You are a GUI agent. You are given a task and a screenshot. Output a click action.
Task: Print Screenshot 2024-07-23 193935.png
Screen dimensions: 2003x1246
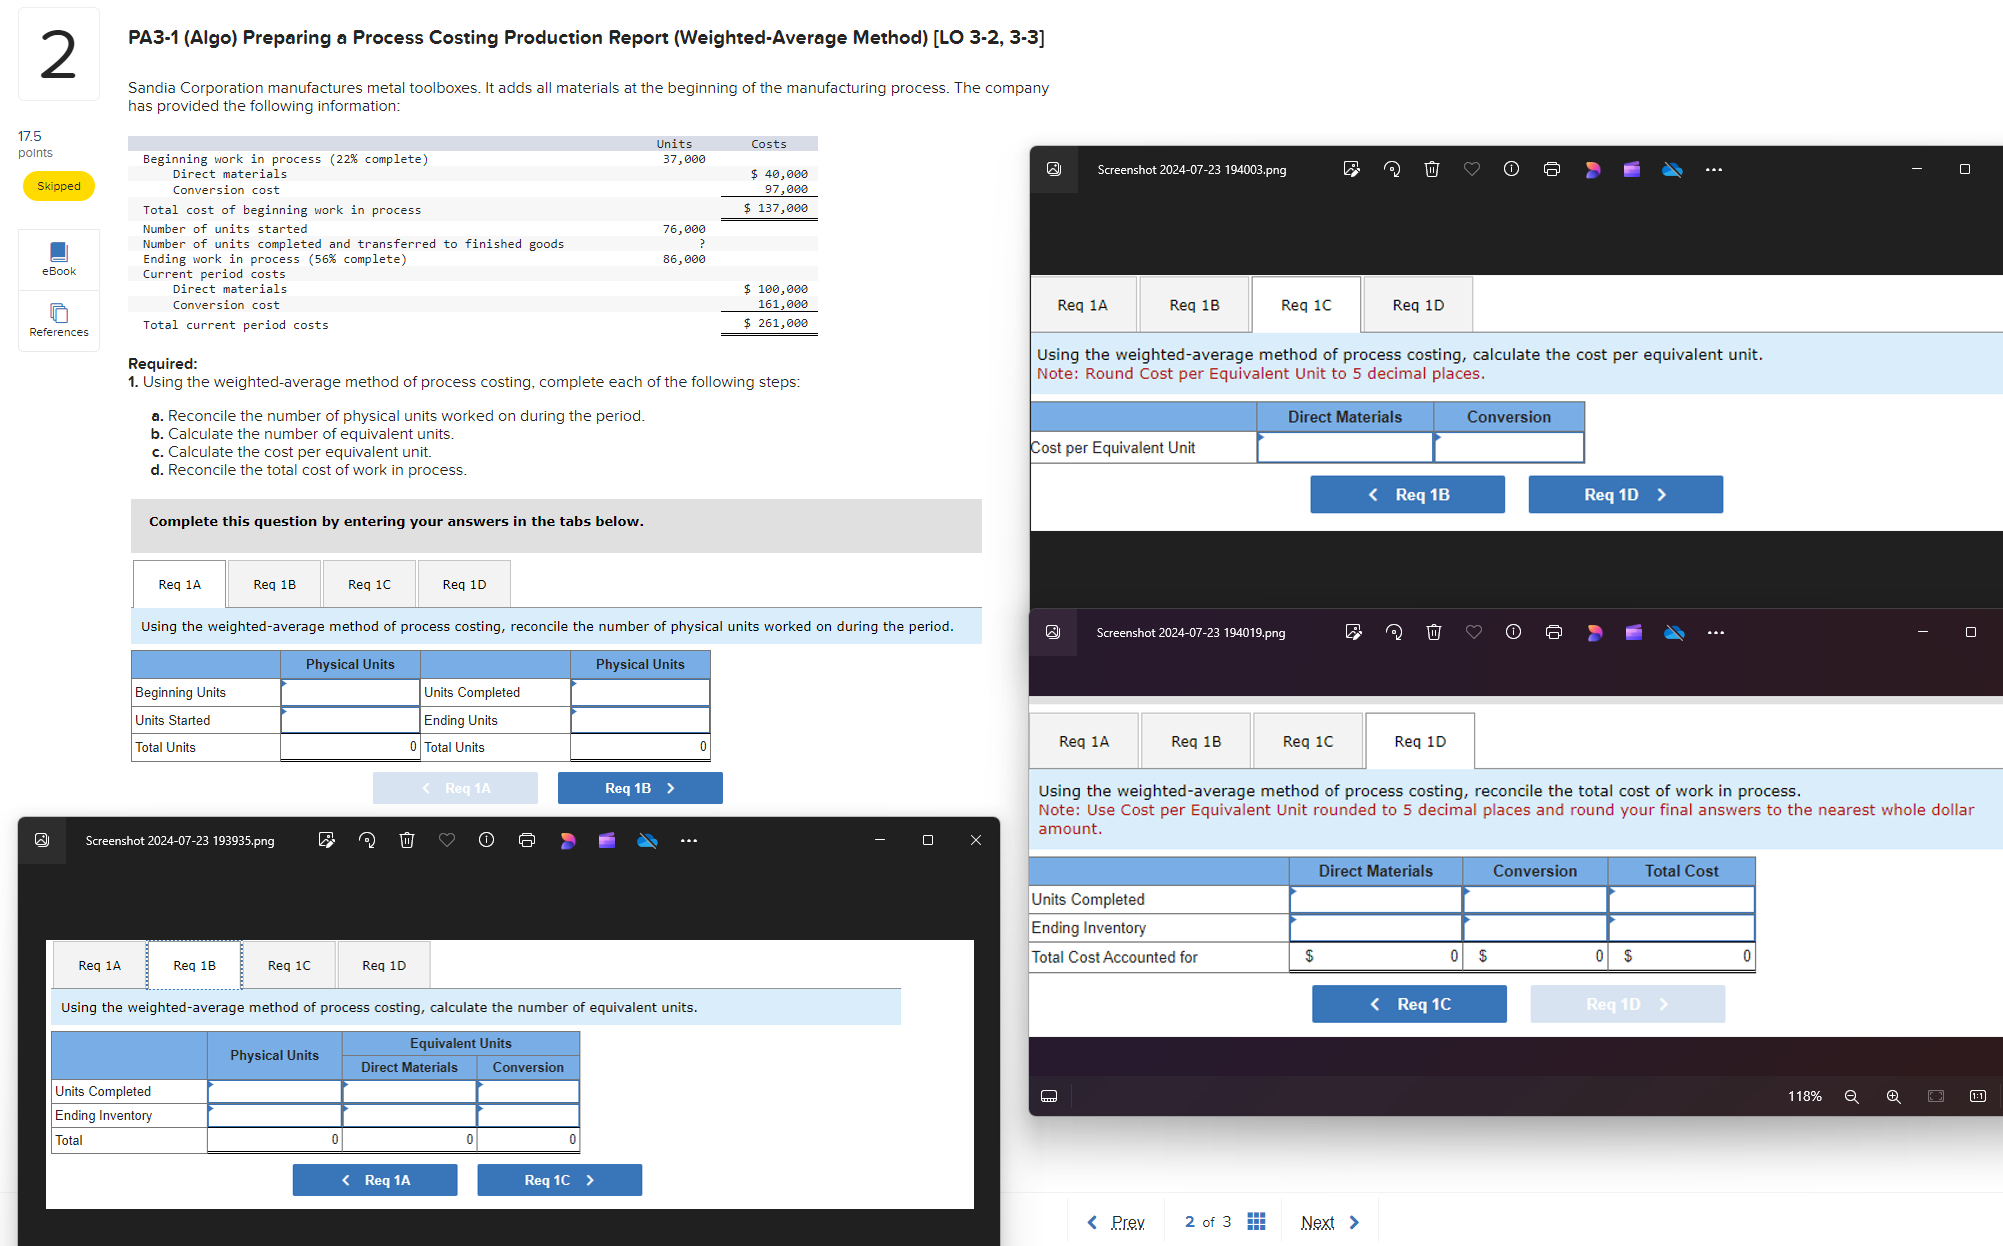[527, 840]
